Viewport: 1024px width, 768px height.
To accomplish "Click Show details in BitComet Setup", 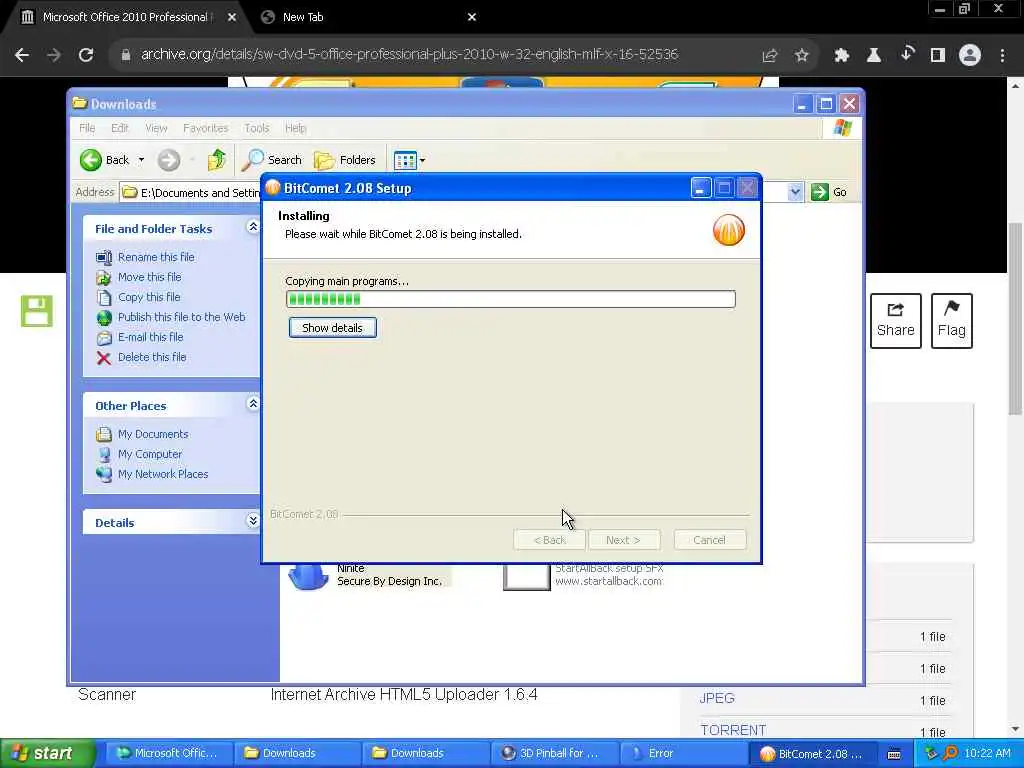I will coord(332,328).
